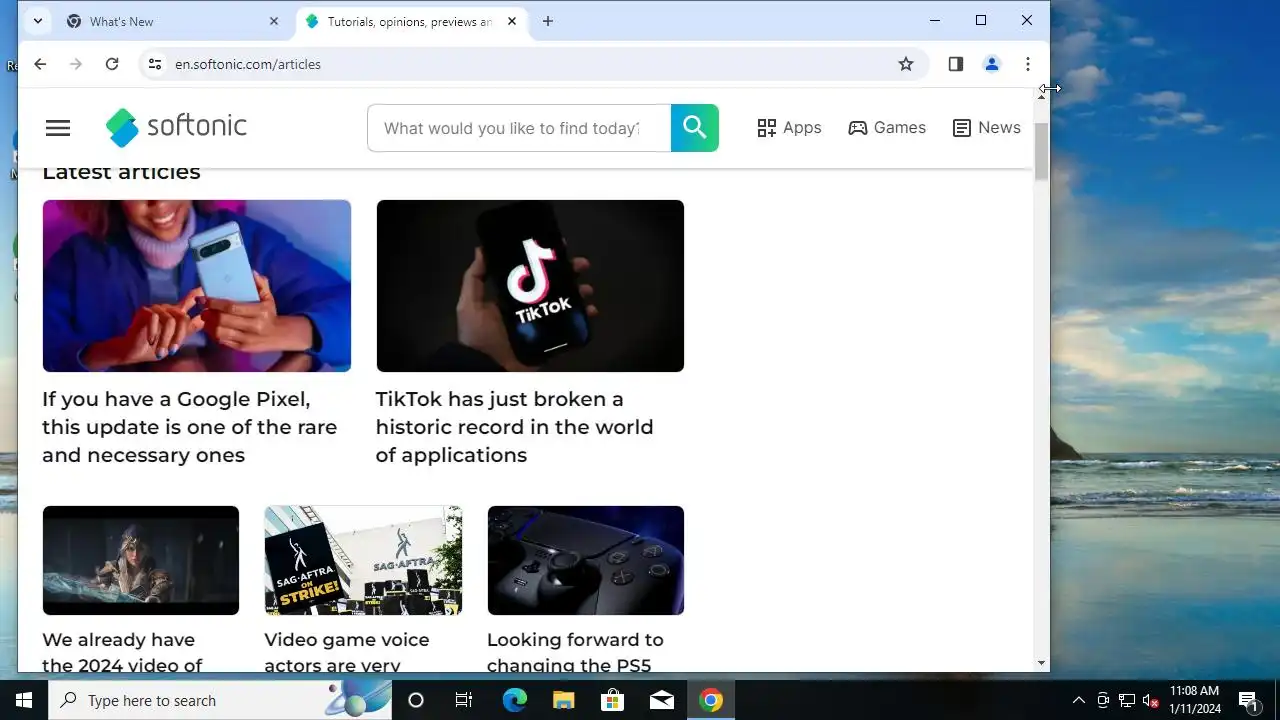The width and height of the screenshot is (1280, 720).
Task: Open the Chrome three-dot menu
Action: (x=1028, y=64)
